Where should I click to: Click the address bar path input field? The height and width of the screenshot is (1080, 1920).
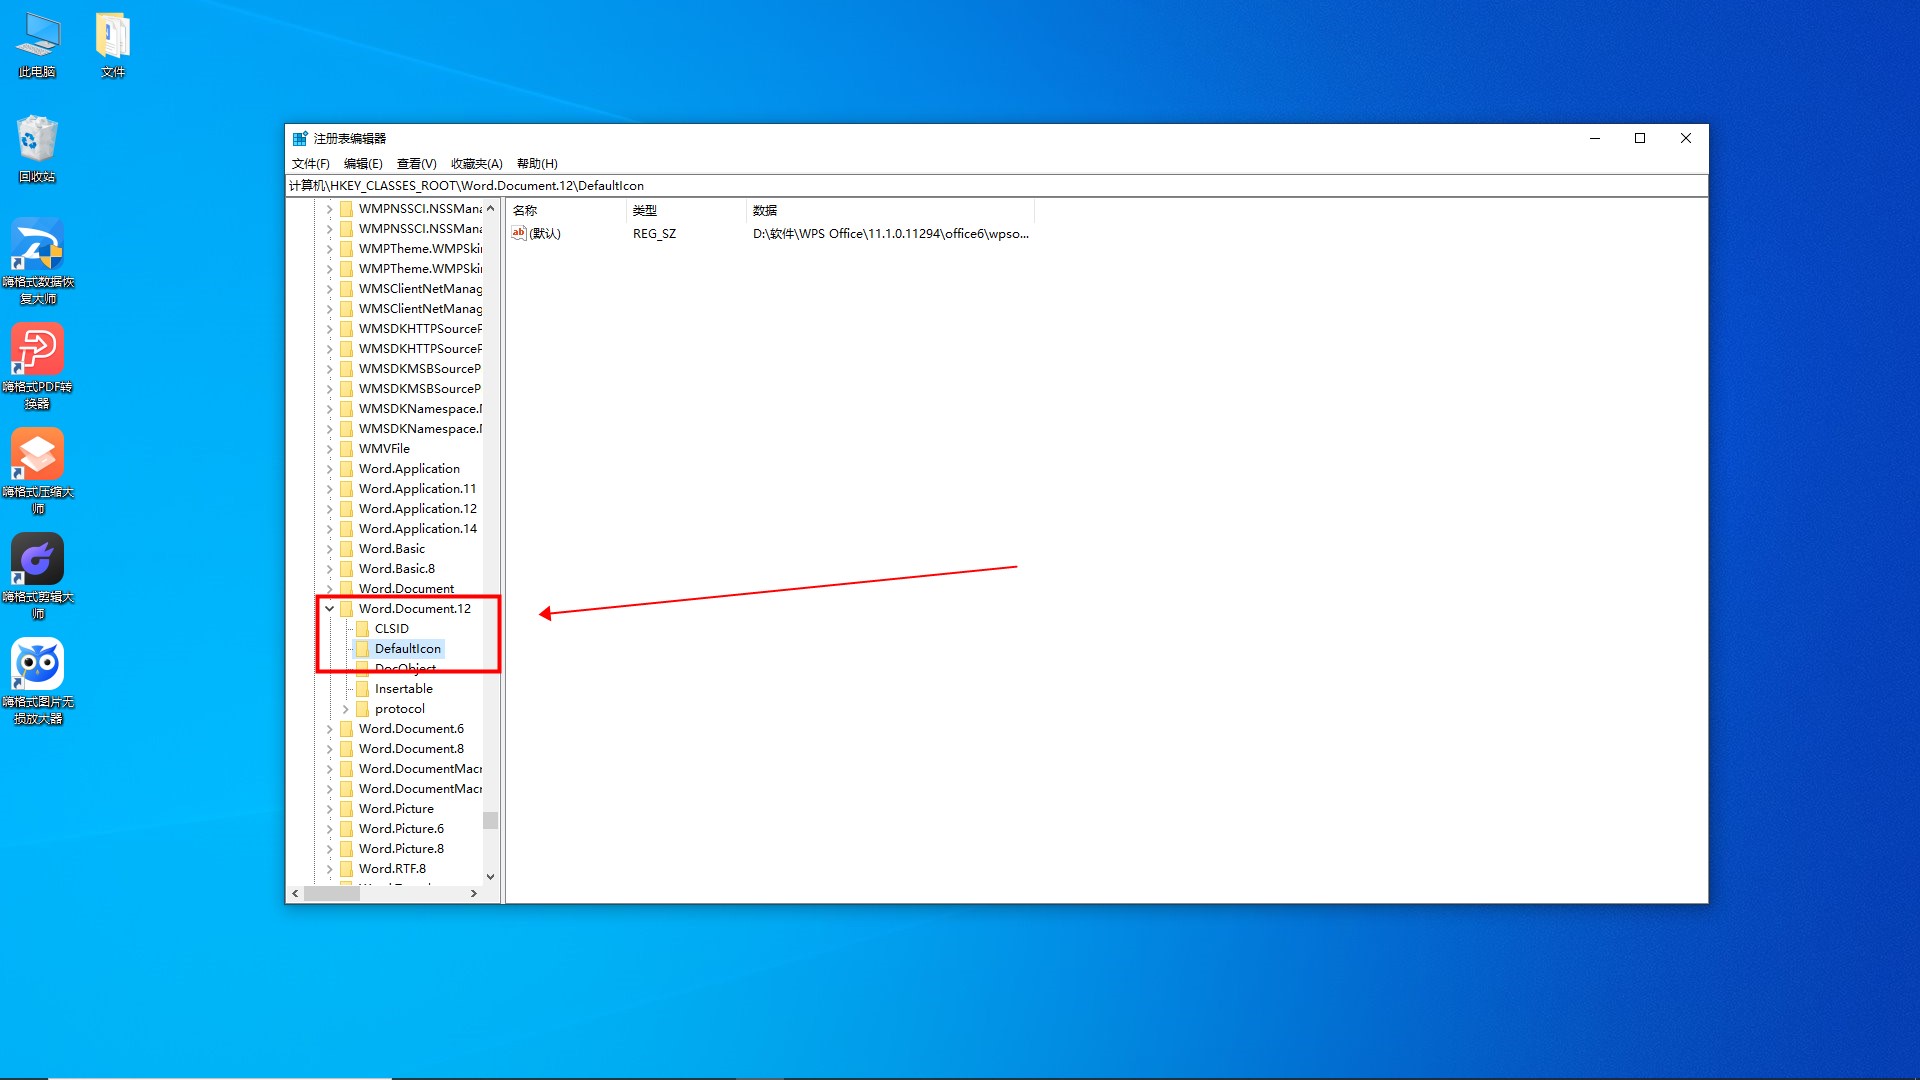[x=996, y=185]
